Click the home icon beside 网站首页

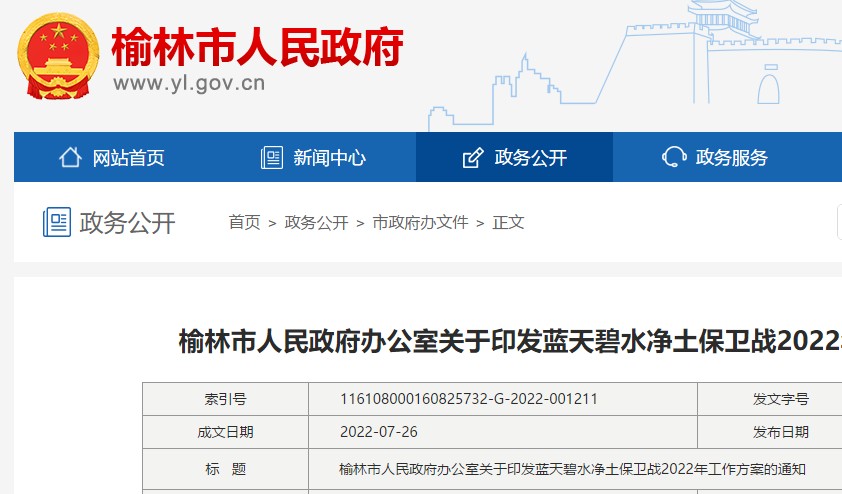coord(70,157)
